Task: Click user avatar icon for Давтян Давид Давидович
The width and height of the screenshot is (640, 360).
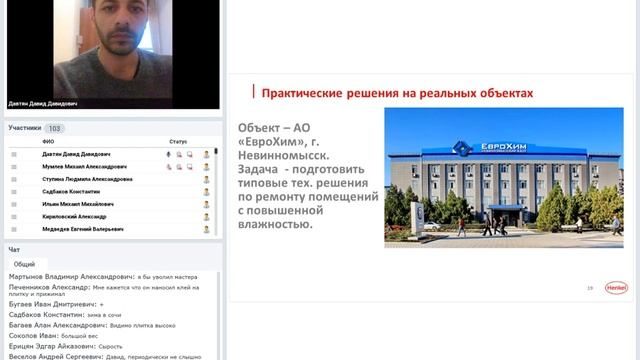Action: click(x=207, y=154)
